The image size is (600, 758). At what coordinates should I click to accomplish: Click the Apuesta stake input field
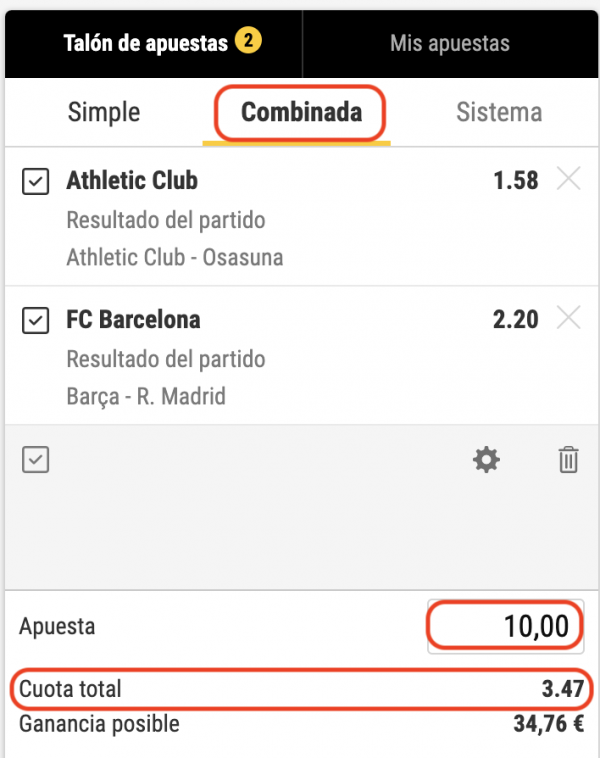[504, 627]
